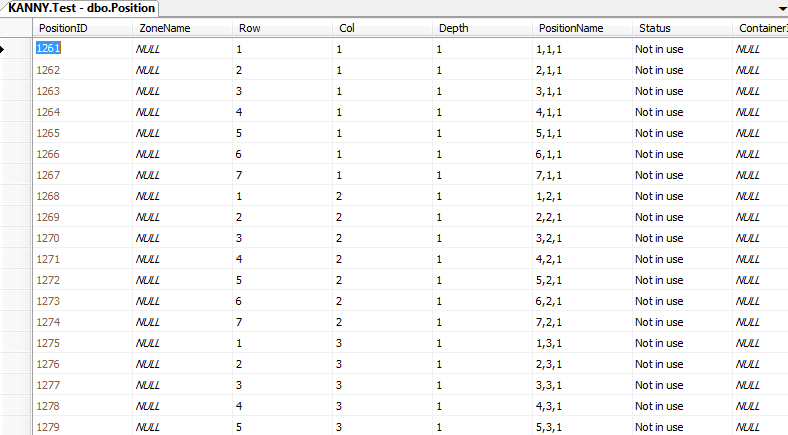The image size is (788, 435).
Task: Select PositionID cell 1270
Action: click(82, 239)
